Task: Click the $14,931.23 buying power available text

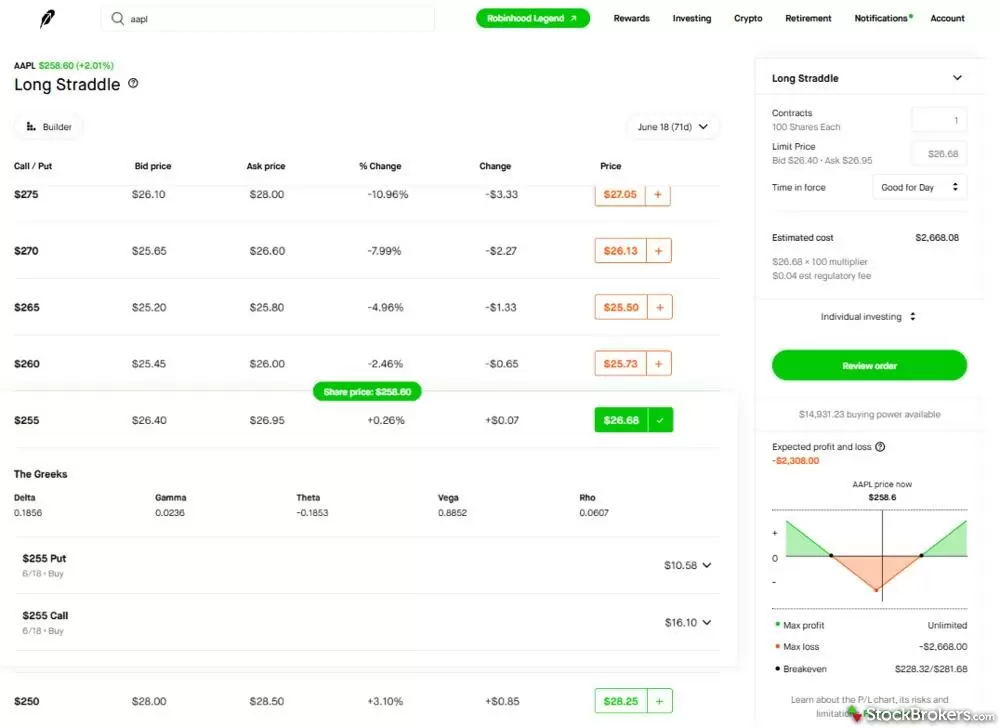Action: click(x=869, y=414)
